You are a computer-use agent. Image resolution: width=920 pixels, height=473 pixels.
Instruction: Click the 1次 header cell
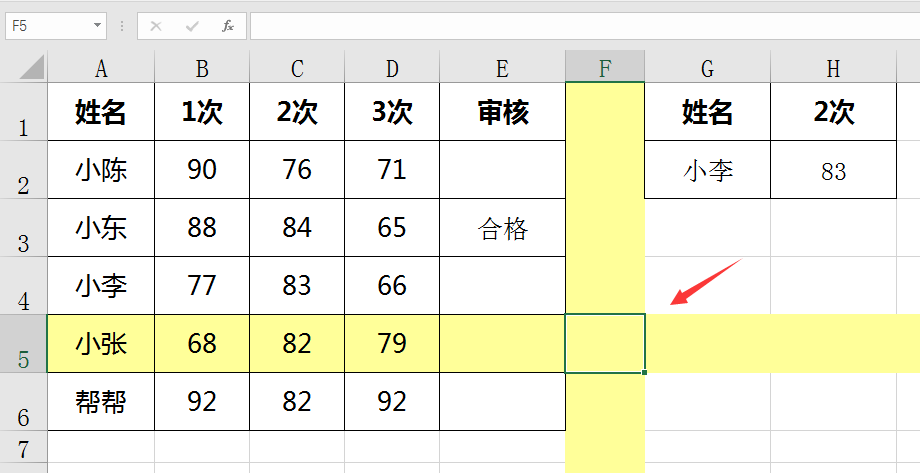click(x=202, y=112)
